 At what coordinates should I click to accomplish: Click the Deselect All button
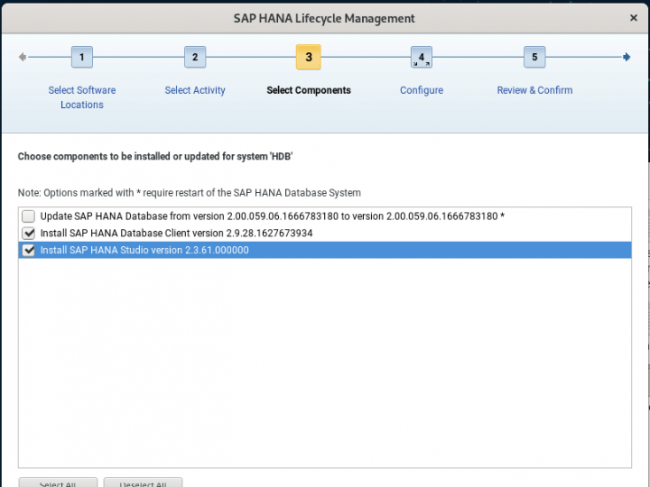143,483
